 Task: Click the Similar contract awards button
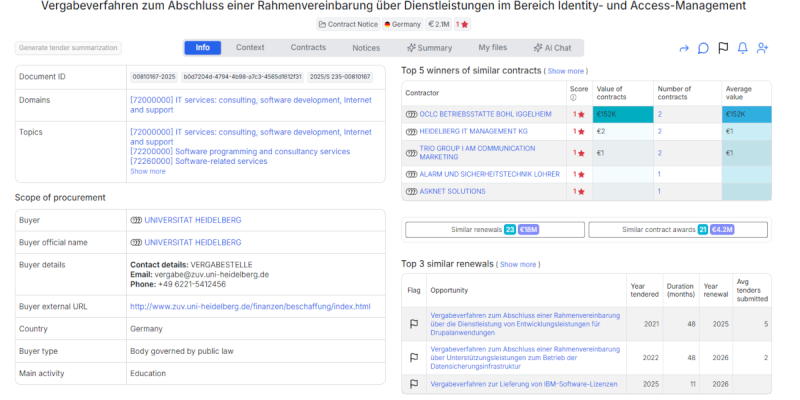point(678,230)
